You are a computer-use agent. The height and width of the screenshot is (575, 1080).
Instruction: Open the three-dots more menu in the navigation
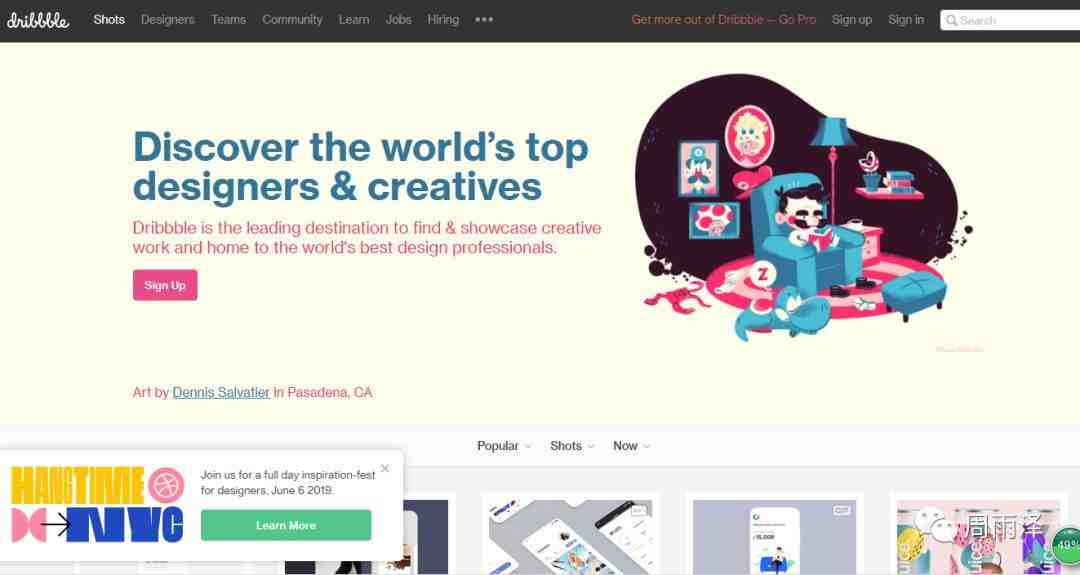[x=484, y=20]
